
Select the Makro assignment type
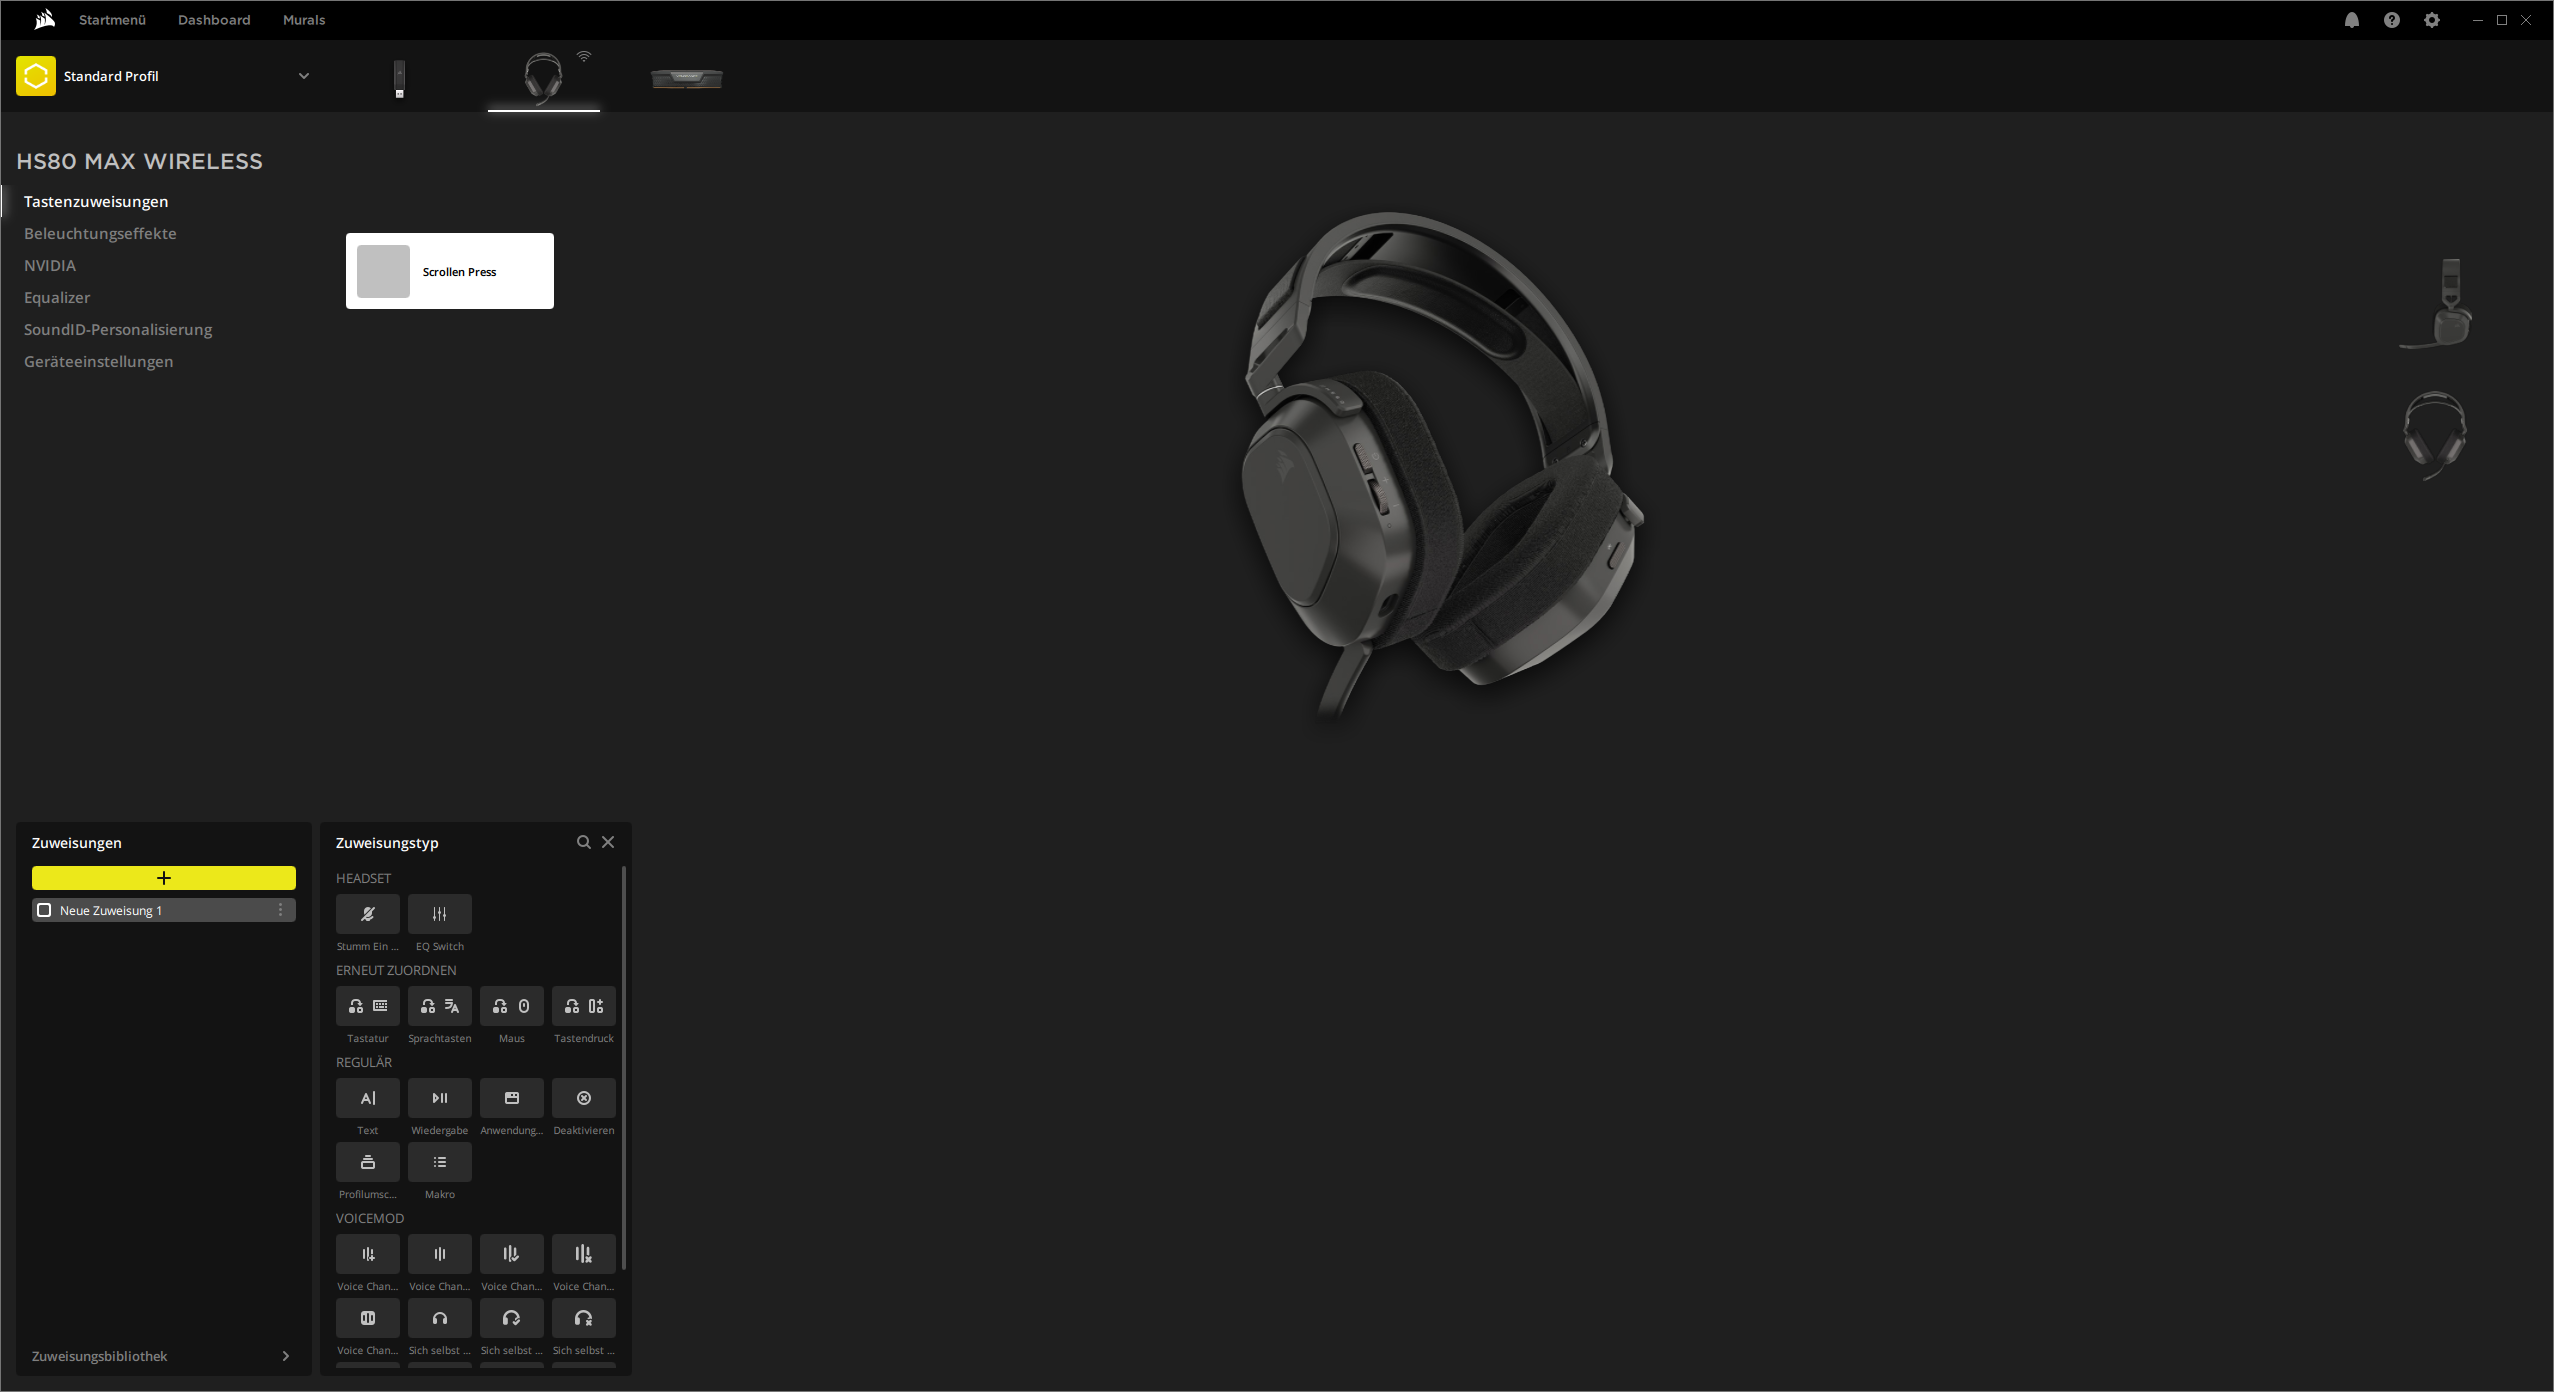(439, 1161)
